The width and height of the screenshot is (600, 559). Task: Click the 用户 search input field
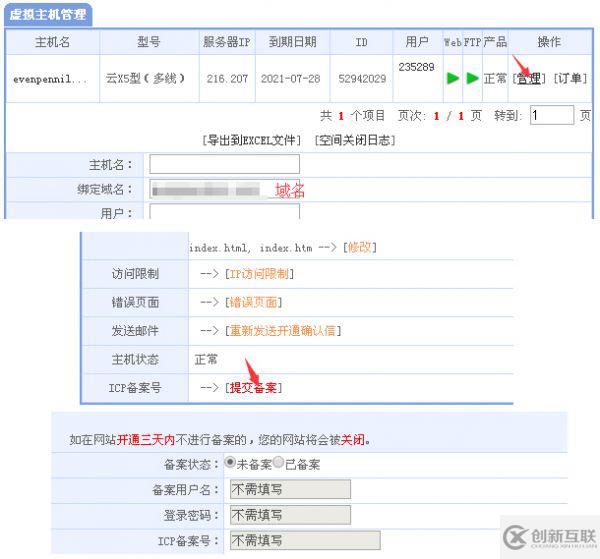[224, 212]
